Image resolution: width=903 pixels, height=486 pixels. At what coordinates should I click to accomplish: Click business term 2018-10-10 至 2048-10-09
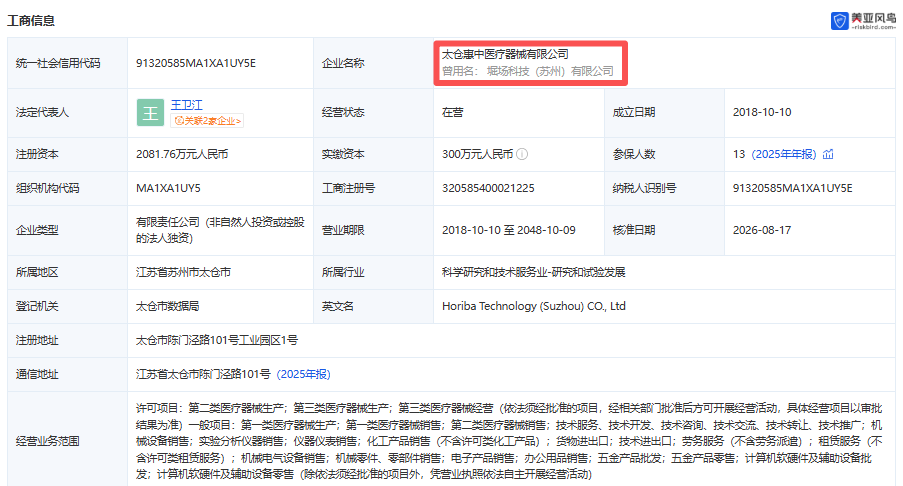(x=509, y=230)
